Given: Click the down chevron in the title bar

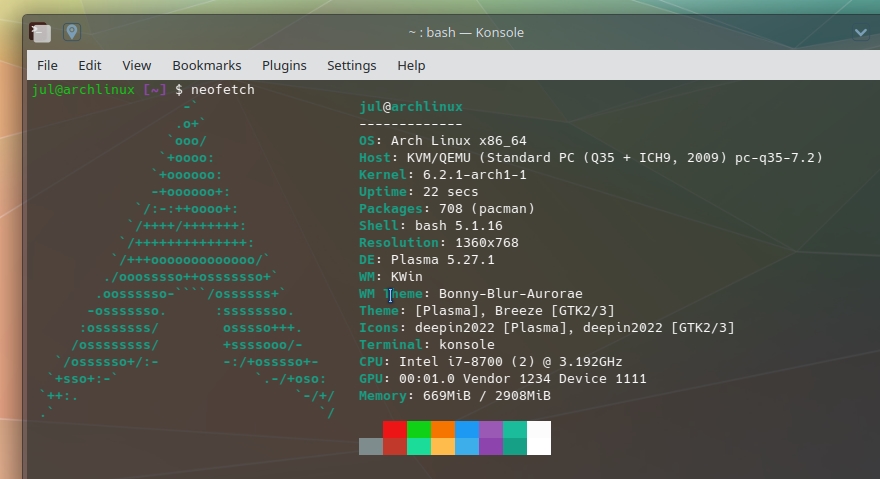Looking at the screenshot, I should pos(860,32).
